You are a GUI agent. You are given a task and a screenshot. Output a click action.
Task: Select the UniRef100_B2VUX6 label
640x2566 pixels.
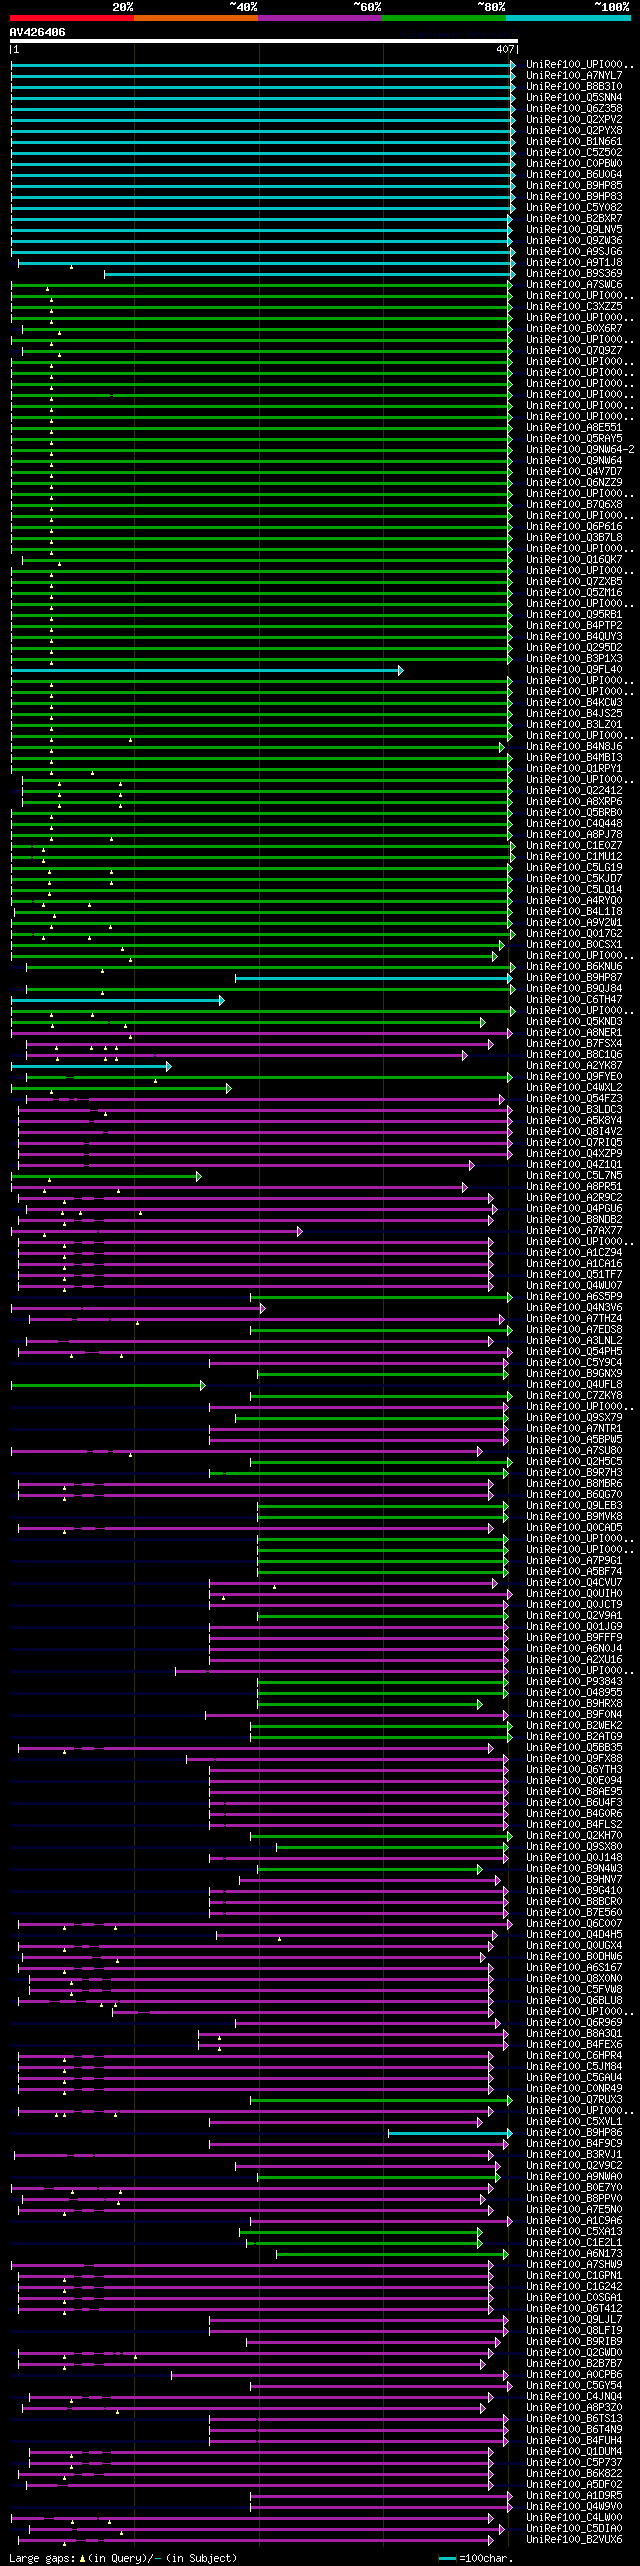[574, 2539]
